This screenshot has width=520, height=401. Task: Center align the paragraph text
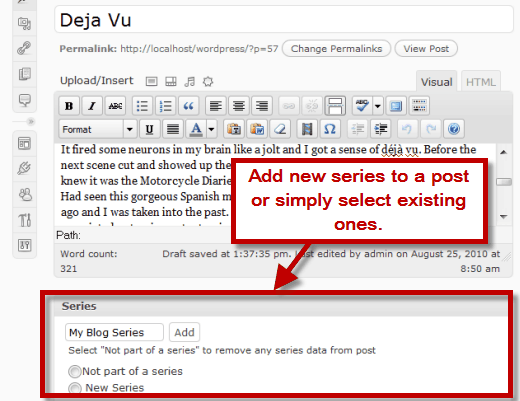(239, 106)
